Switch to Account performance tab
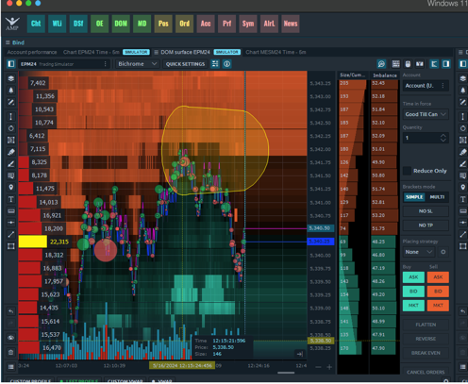 tap(32, 52)
